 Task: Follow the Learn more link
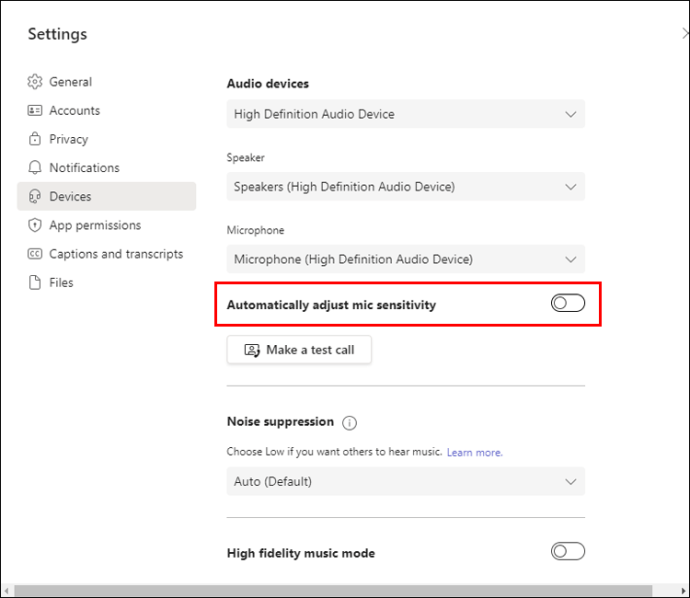point(474,452)
